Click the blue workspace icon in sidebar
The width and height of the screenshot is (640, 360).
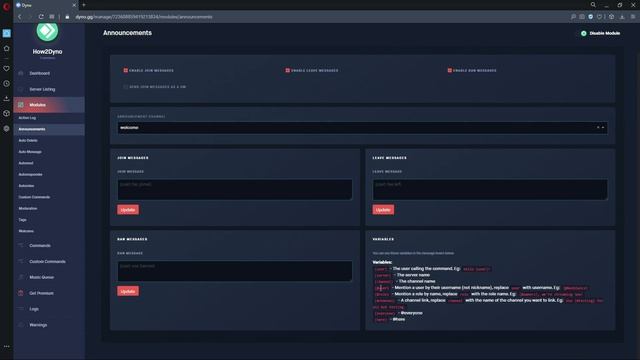pos(7,33)
